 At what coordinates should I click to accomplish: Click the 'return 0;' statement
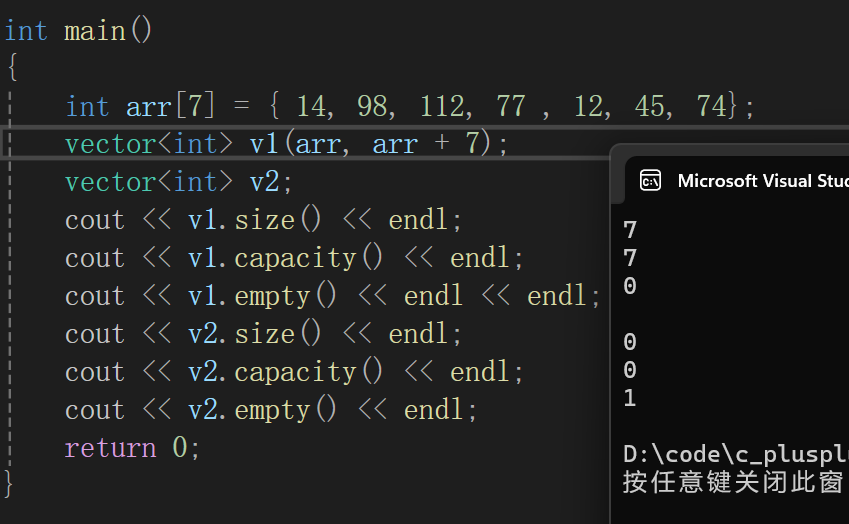pos(132,448)
